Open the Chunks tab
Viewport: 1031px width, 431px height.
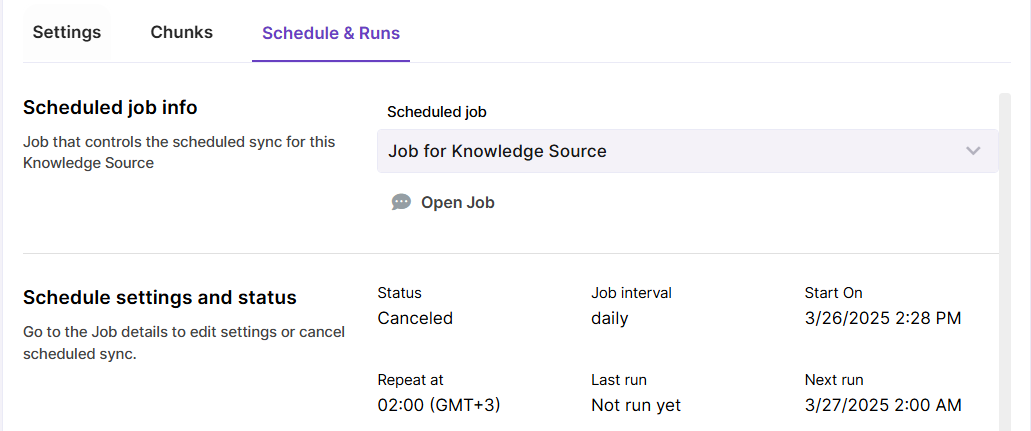click(x=181, y=32)
